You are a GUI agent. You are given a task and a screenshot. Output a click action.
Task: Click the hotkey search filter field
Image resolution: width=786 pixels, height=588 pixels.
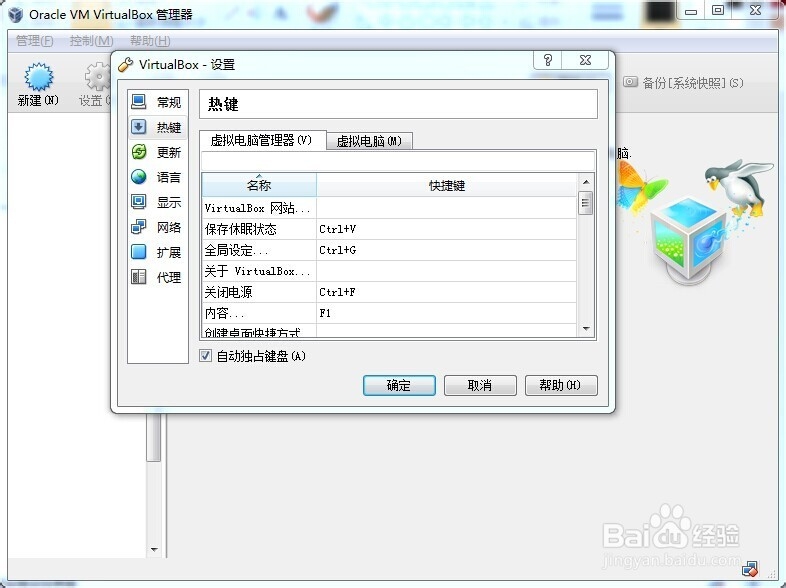398,161
